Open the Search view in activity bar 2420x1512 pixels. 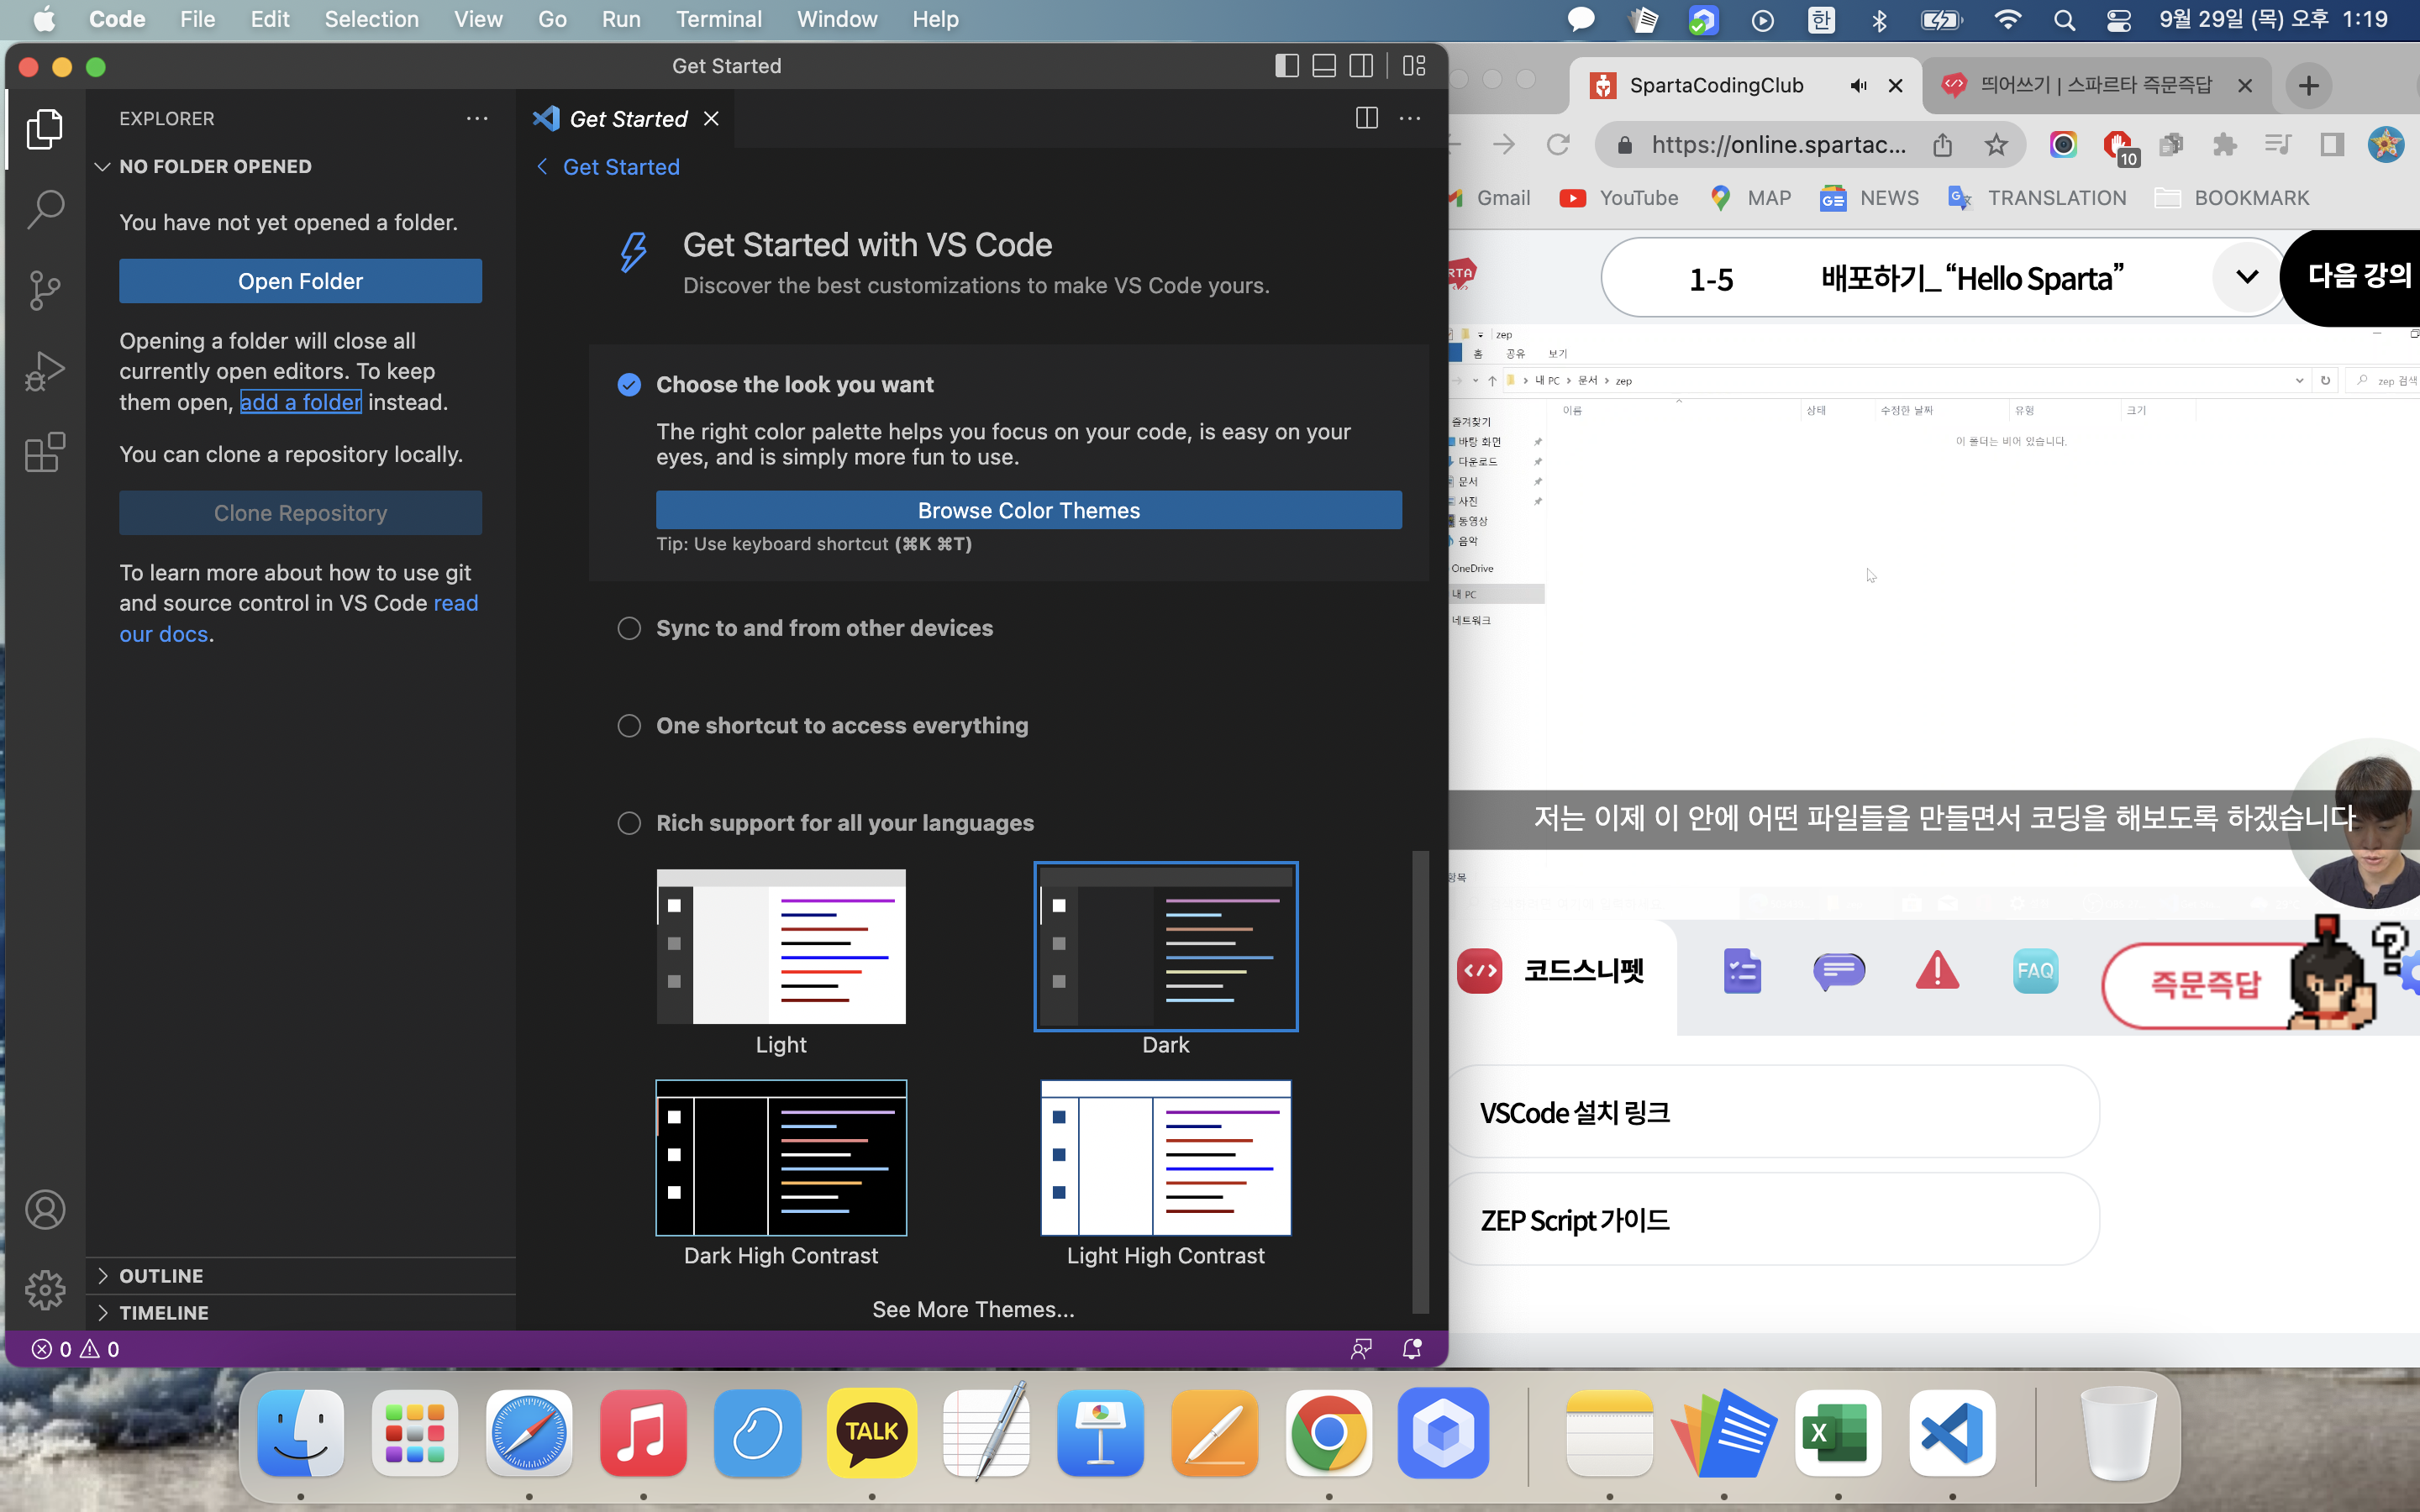(x=45, y=210)
